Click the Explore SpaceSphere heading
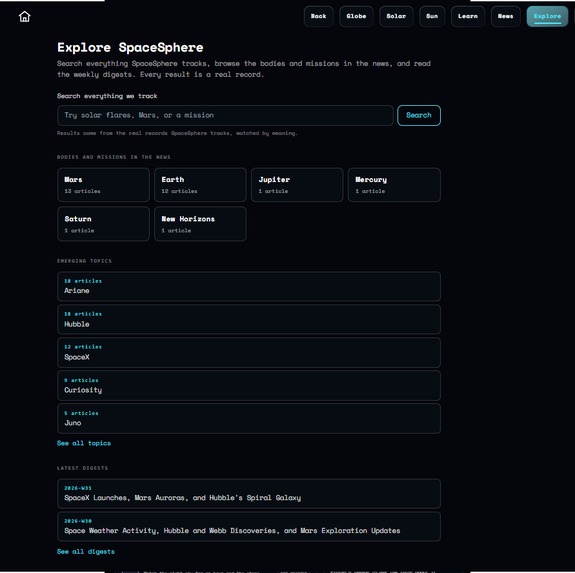575x573 pixels. point(130,48)
